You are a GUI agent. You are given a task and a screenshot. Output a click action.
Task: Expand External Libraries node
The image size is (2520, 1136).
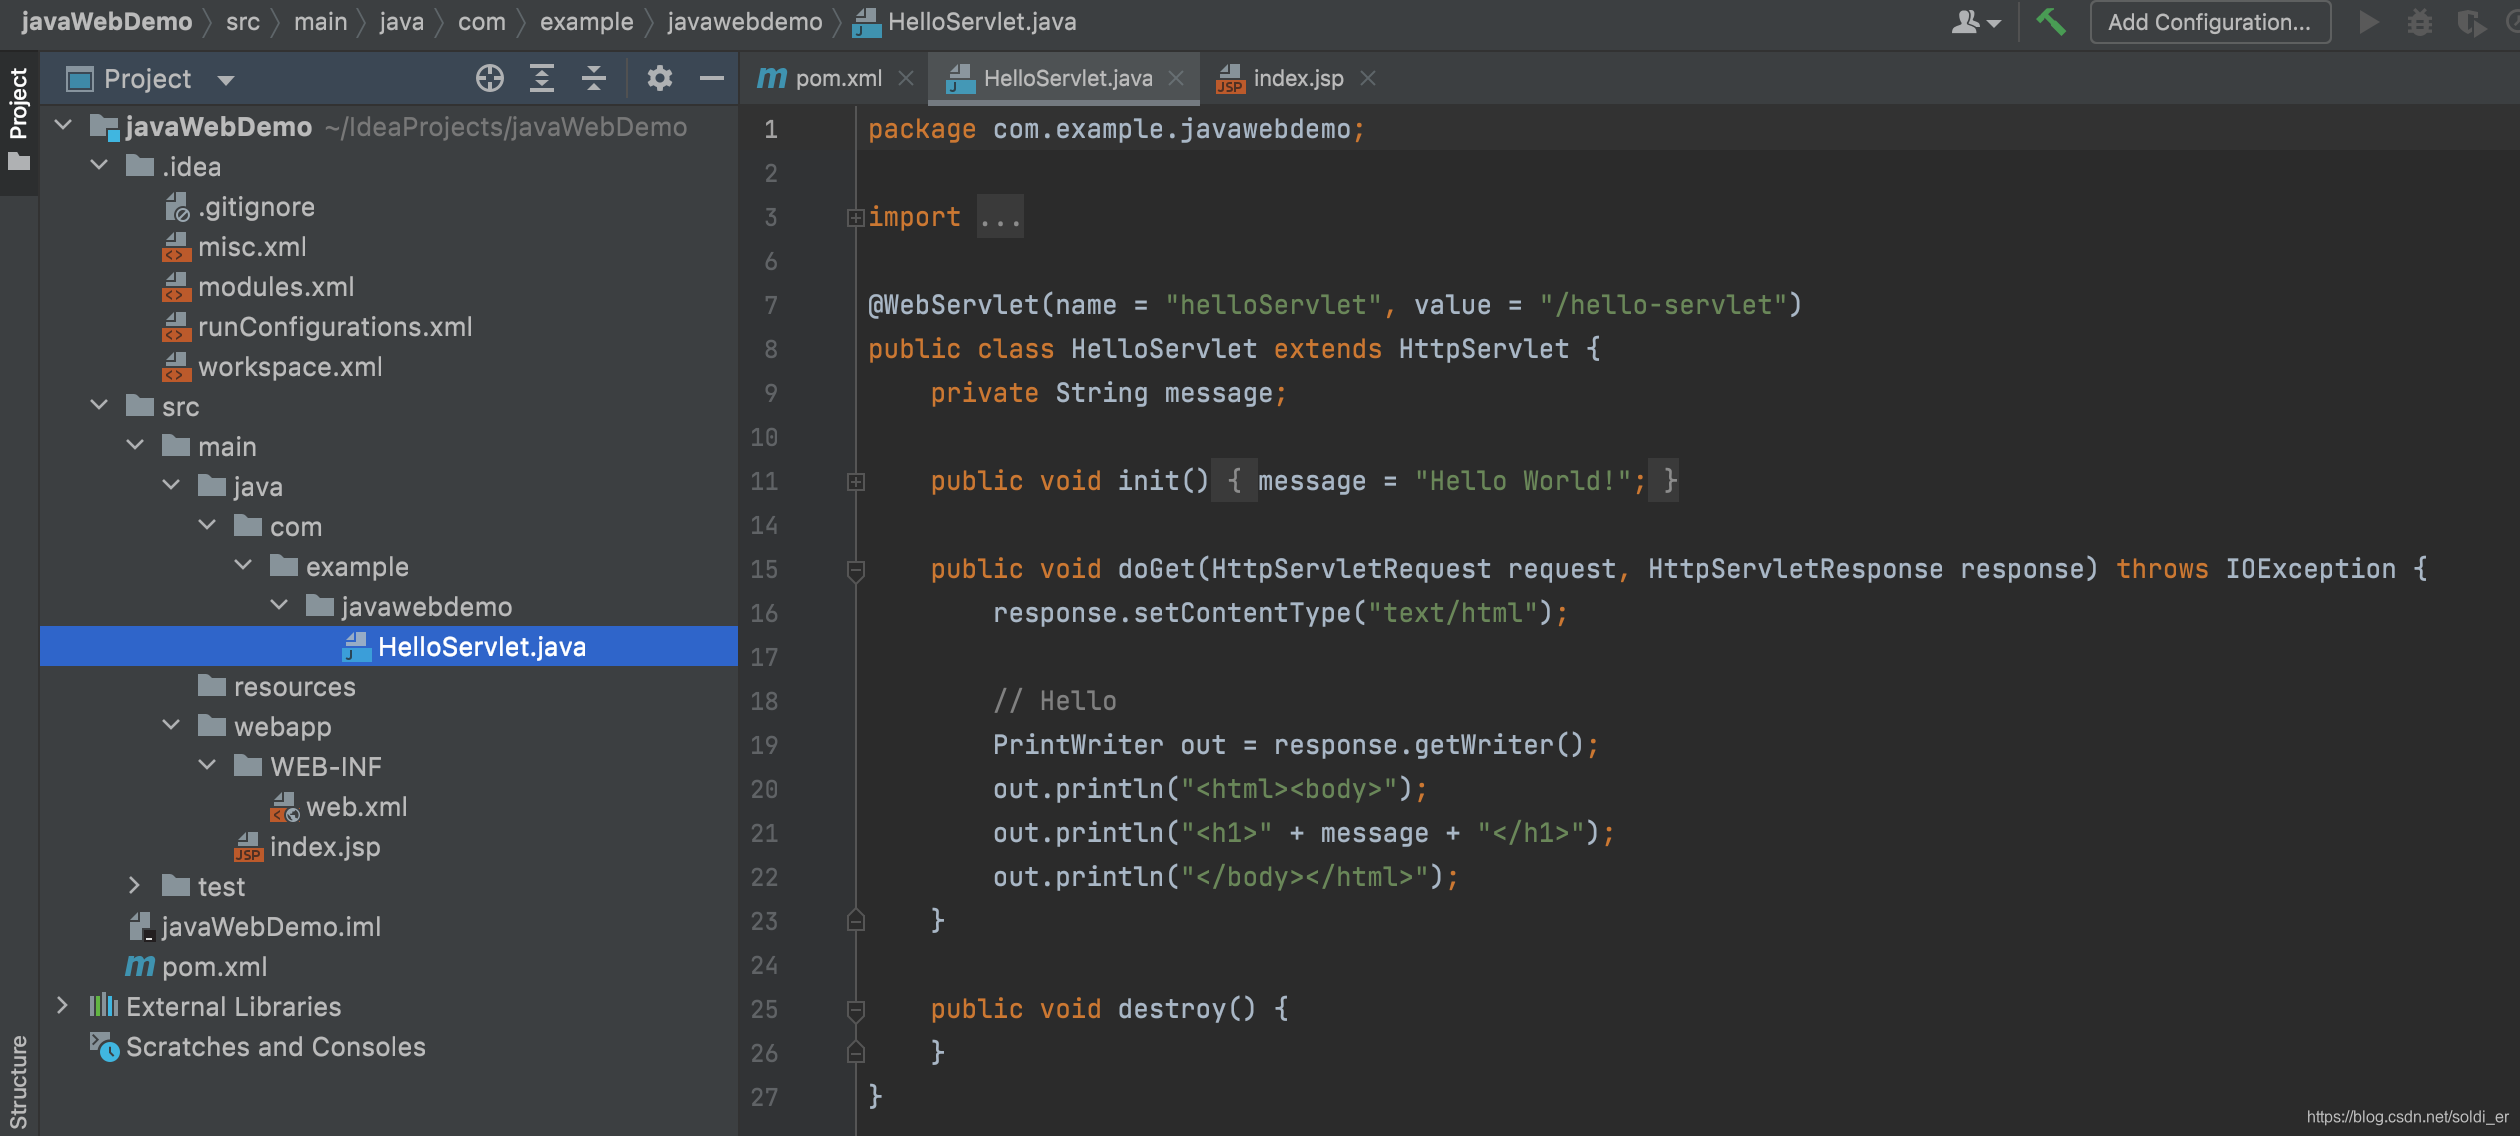tap(63, 1006)
